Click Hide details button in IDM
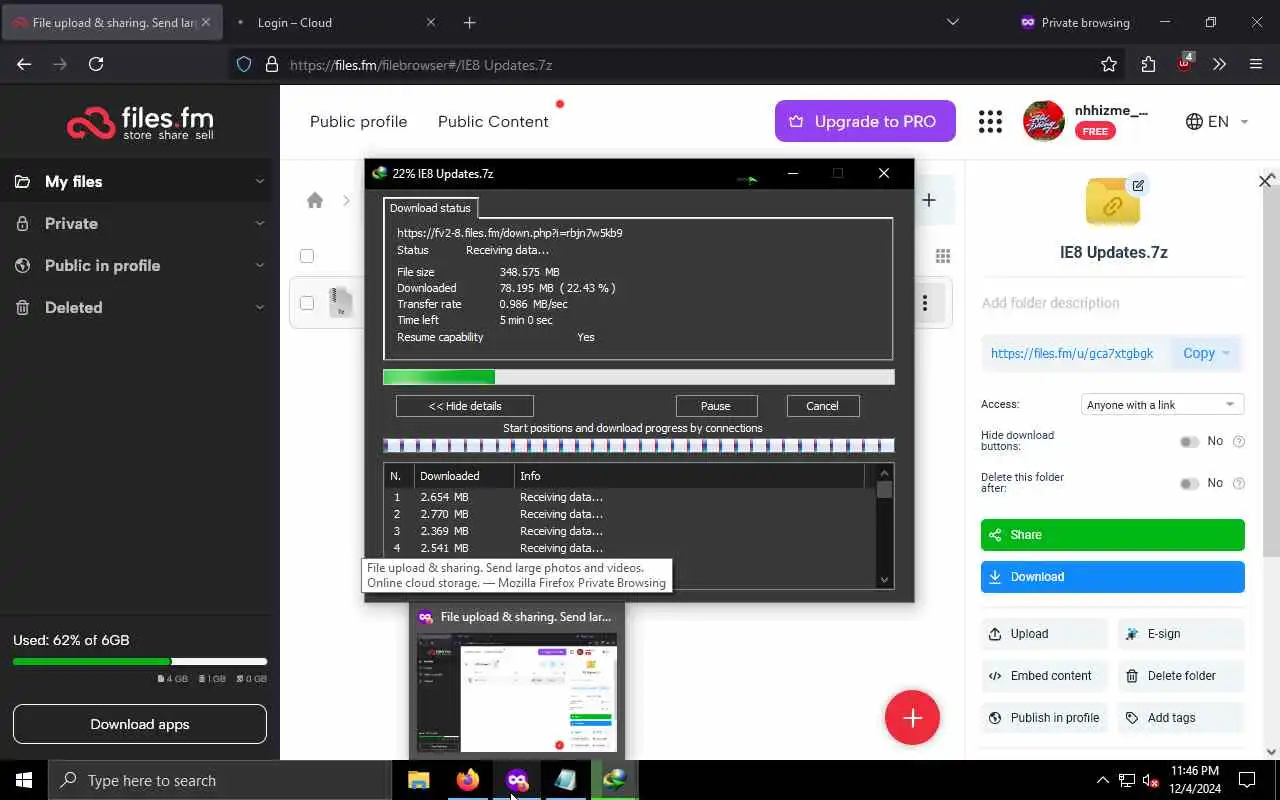 pyautogui.click(x=465, y=406)
